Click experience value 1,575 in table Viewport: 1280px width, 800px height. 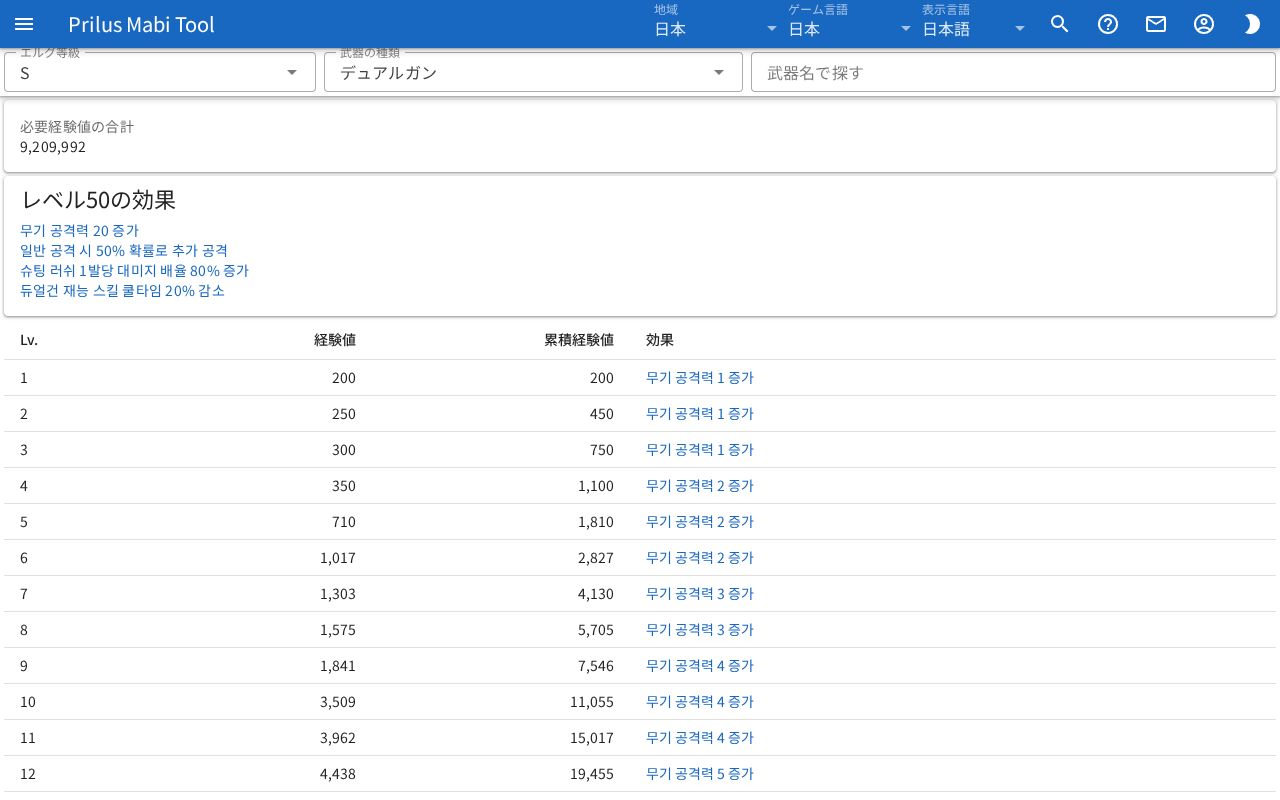[338, 630]
